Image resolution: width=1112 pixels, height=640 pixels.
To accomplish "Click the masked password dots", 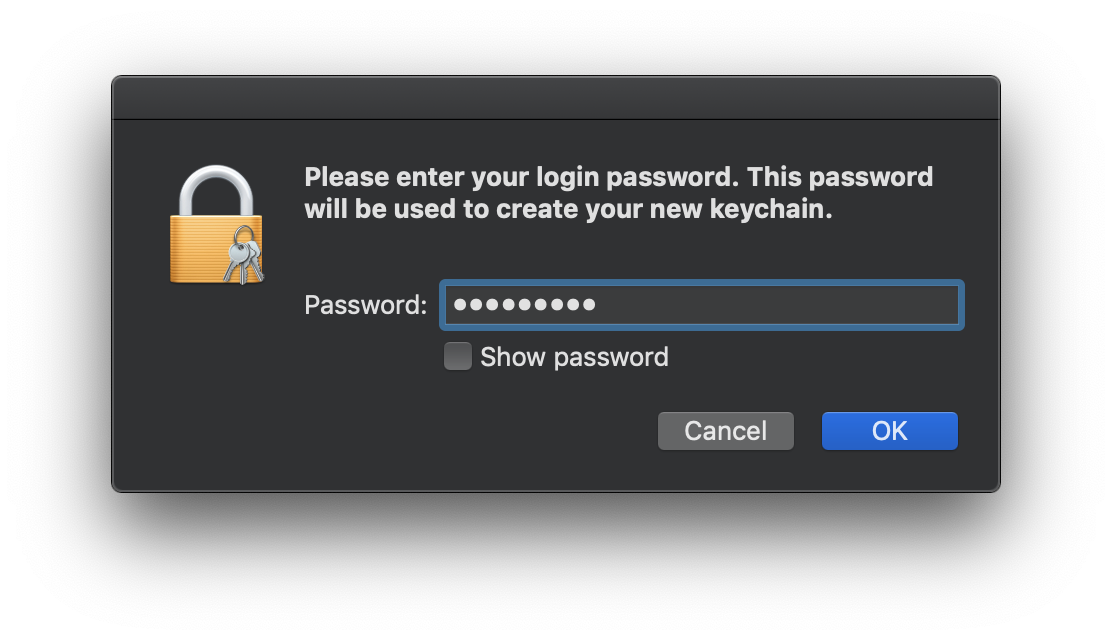I will (x=524, y=305).
